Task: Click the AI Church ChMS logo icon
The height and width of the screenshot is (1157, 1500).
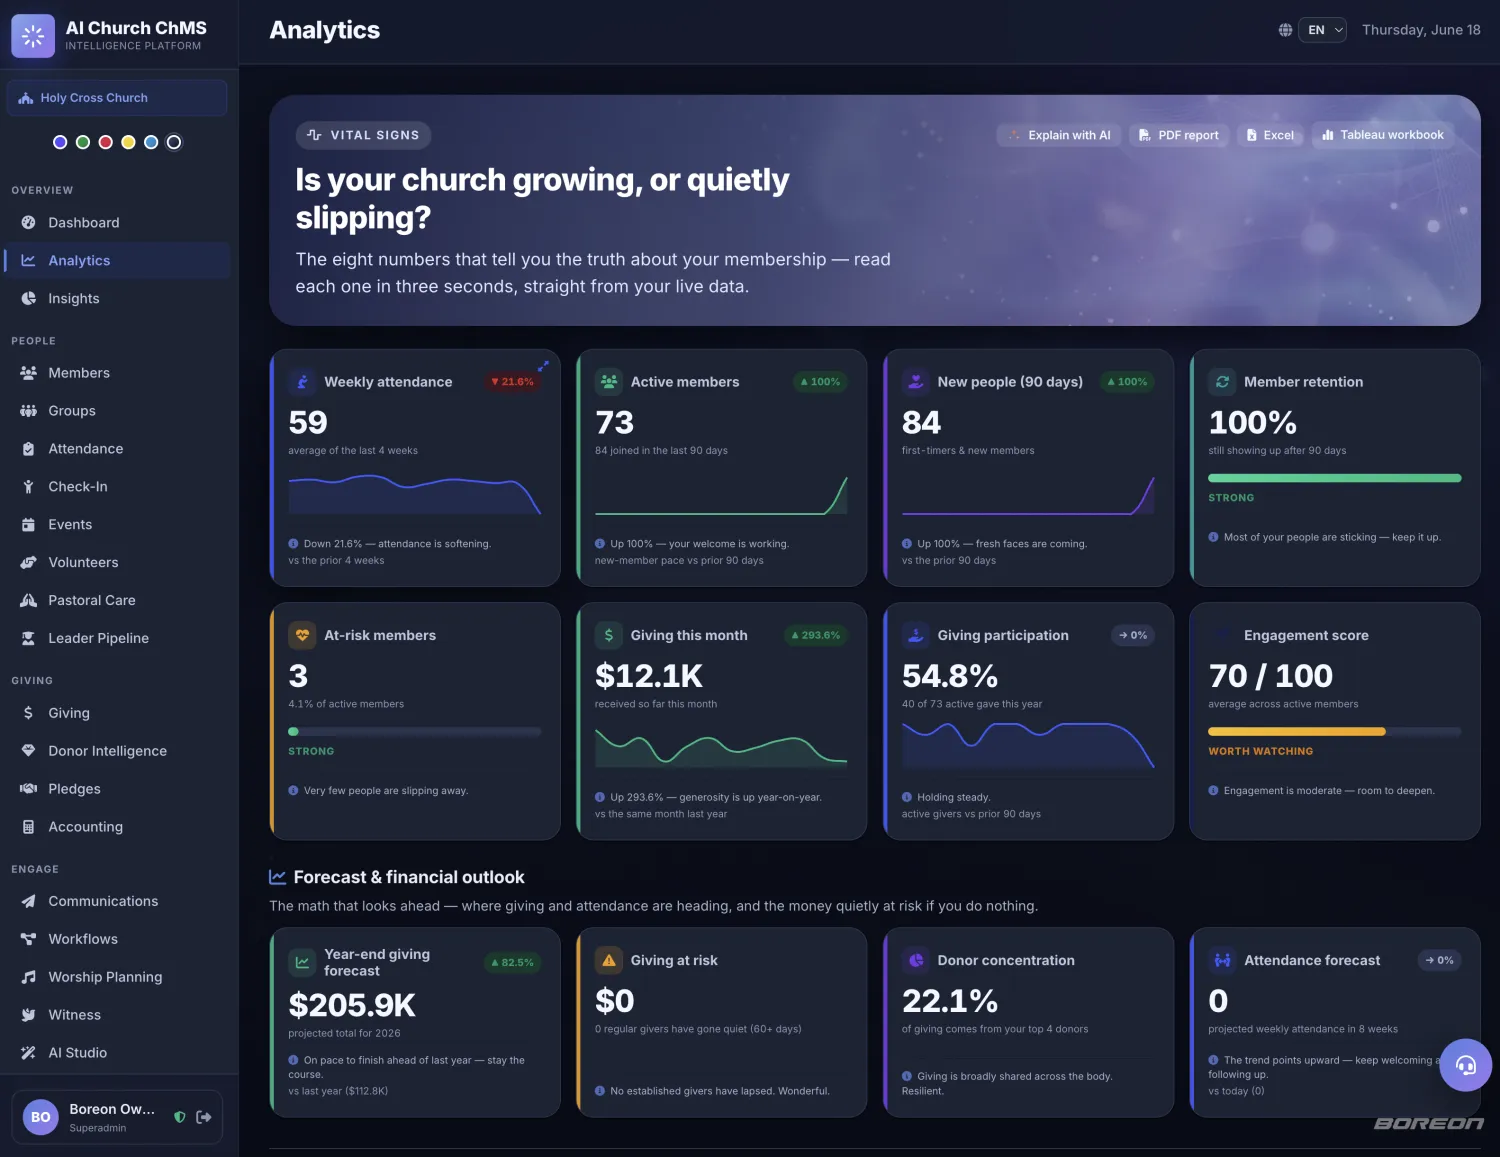Action: coord(33,36)
